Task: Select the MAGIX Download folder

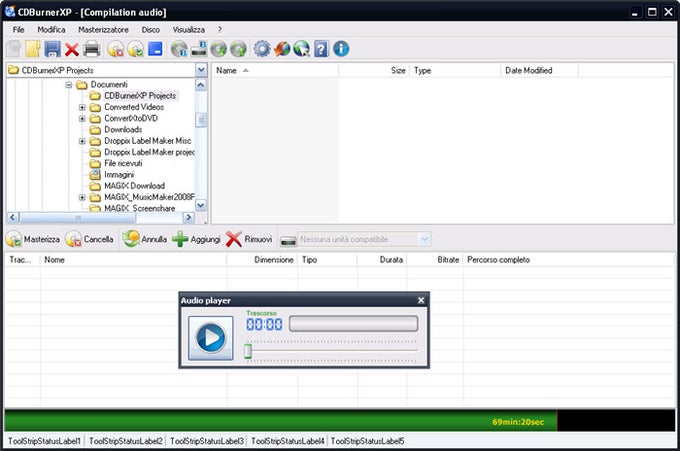Action: coord(134,186)
